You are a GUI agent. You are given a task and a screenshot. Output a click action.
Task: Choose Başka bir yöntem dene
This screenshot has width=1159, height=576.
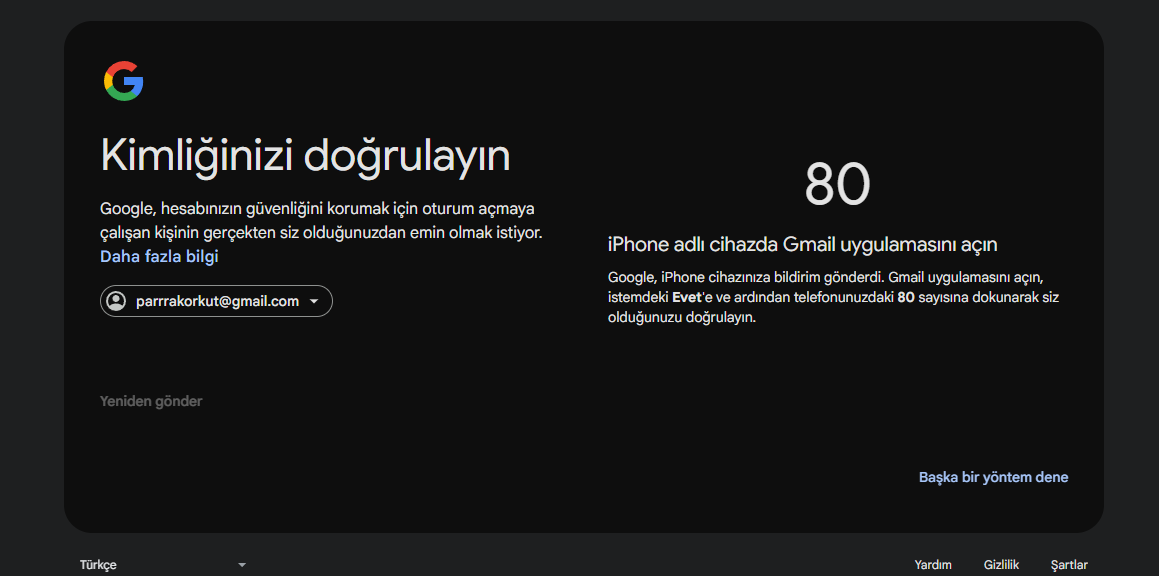pyautogui.click(x=993, y=478)
